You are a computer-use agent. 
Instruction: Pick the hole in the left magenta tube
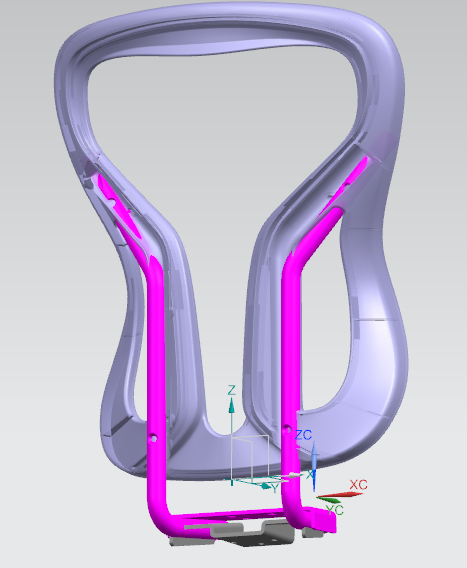coord(154,439)
